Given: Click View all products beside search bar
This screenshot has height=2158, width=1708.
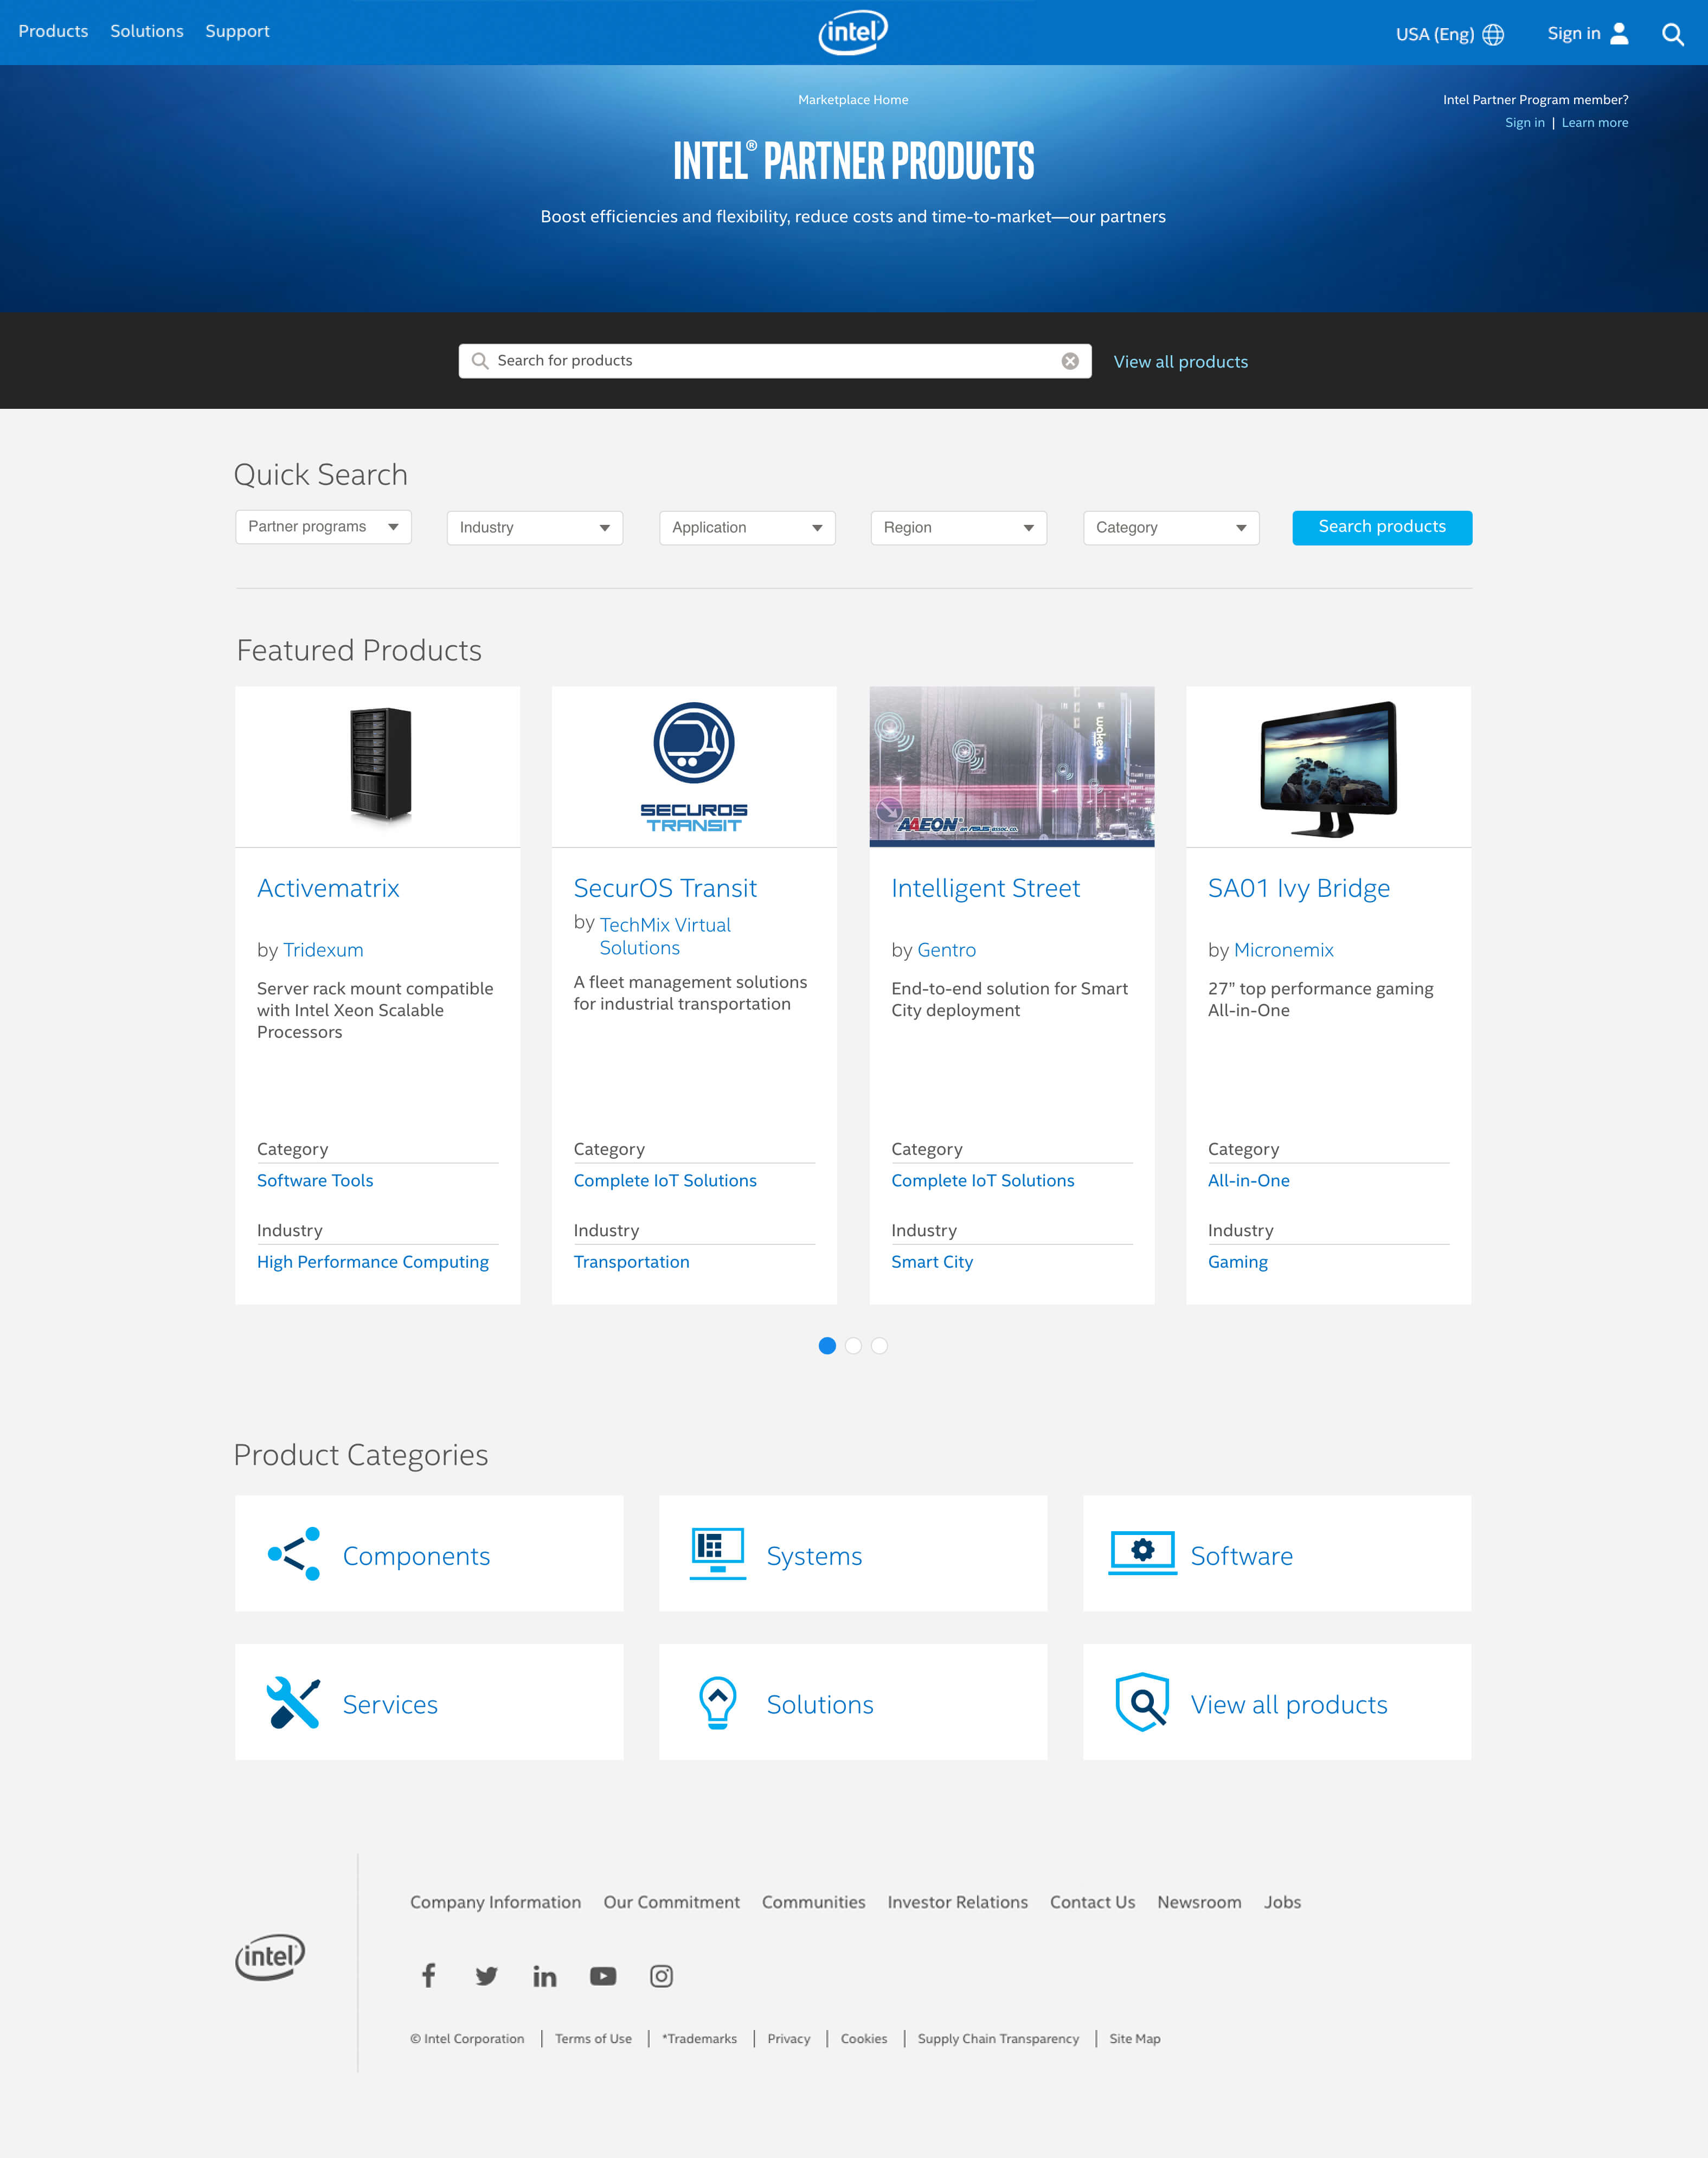Looking at the screenshot, I should 1181,362.
